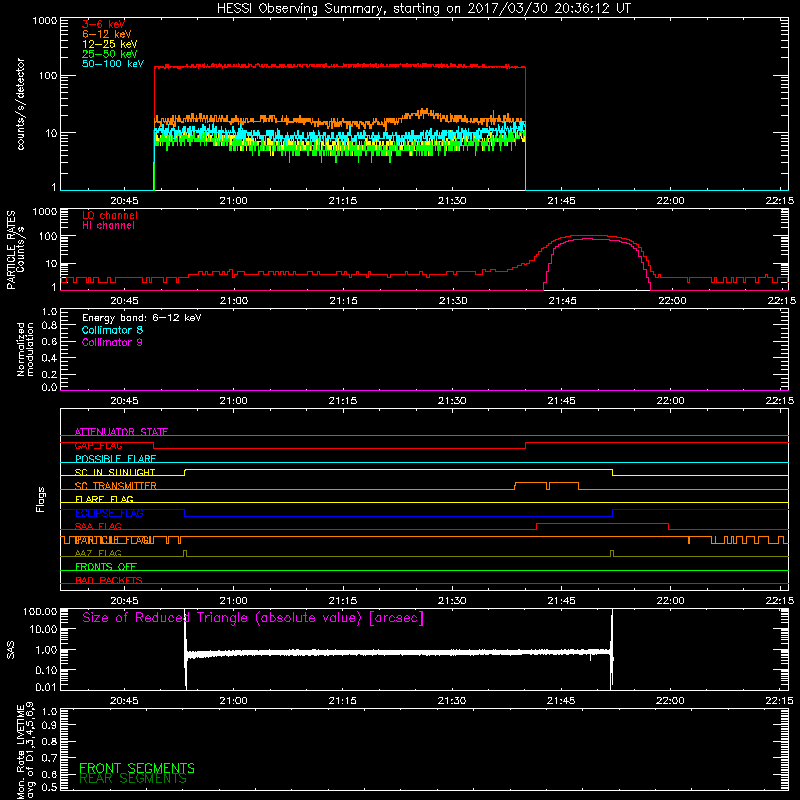Click the SAA_FLAG label
800x800 pixels.
[98, 526]
